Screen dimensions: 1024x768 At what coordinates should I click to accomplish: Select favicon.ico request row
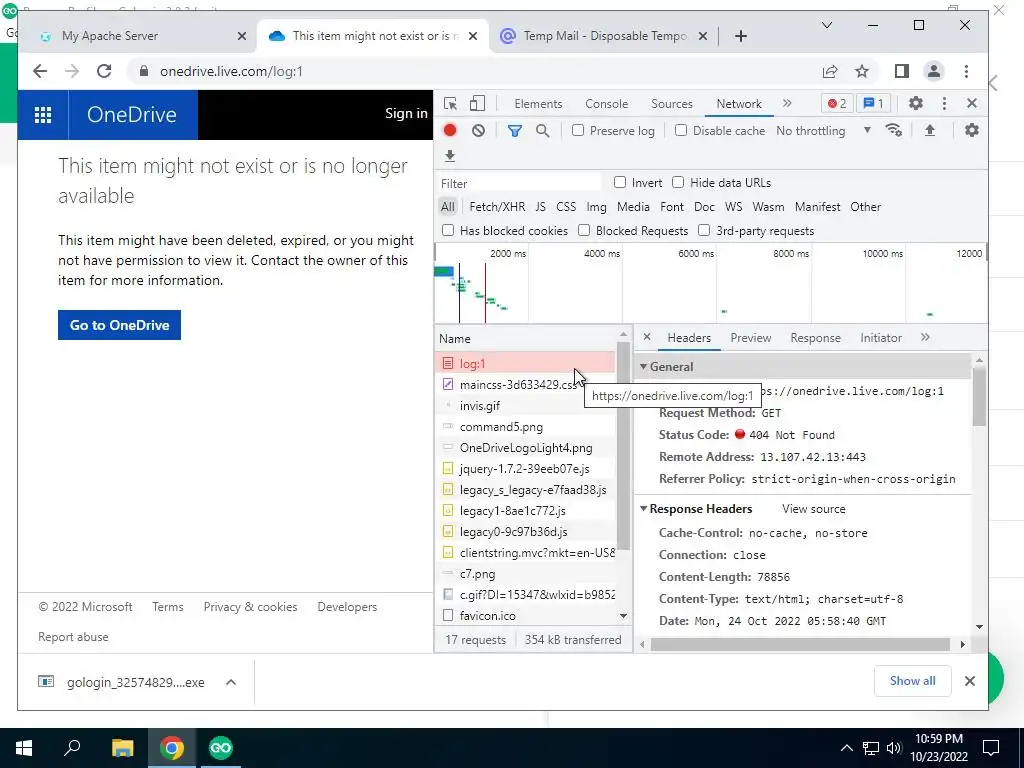[526, 615]
